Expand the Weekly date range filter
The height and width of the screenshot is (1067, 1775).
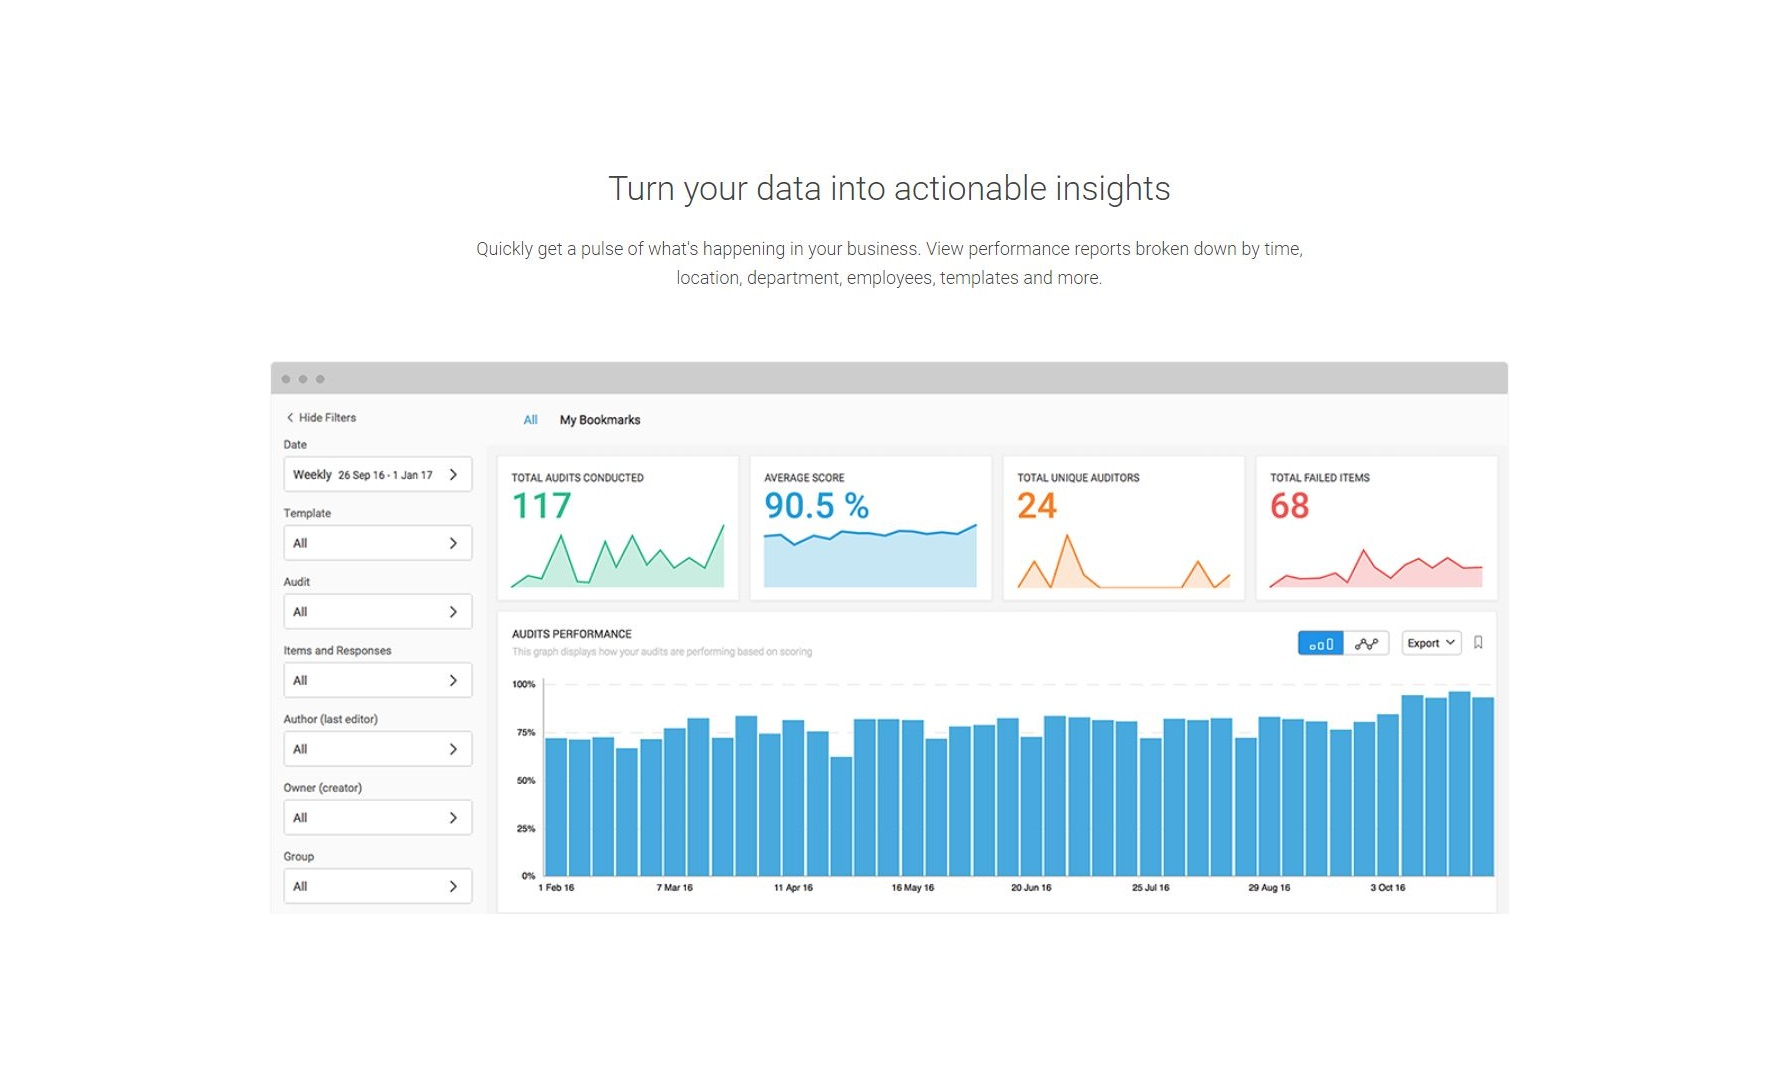click(378, 475)
